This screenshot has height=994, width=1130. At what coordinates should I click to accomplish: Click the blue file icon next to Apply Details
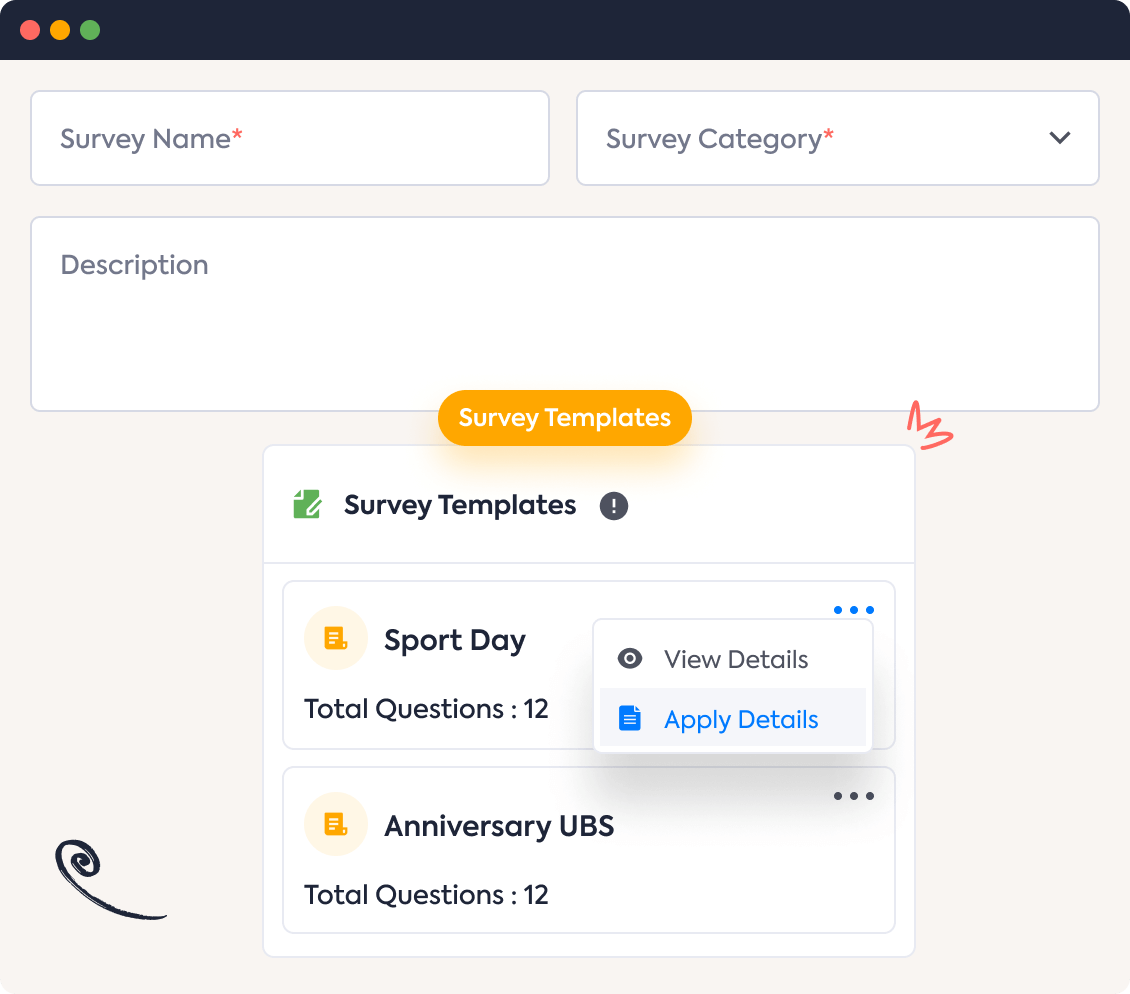click(x=629, y=718)
